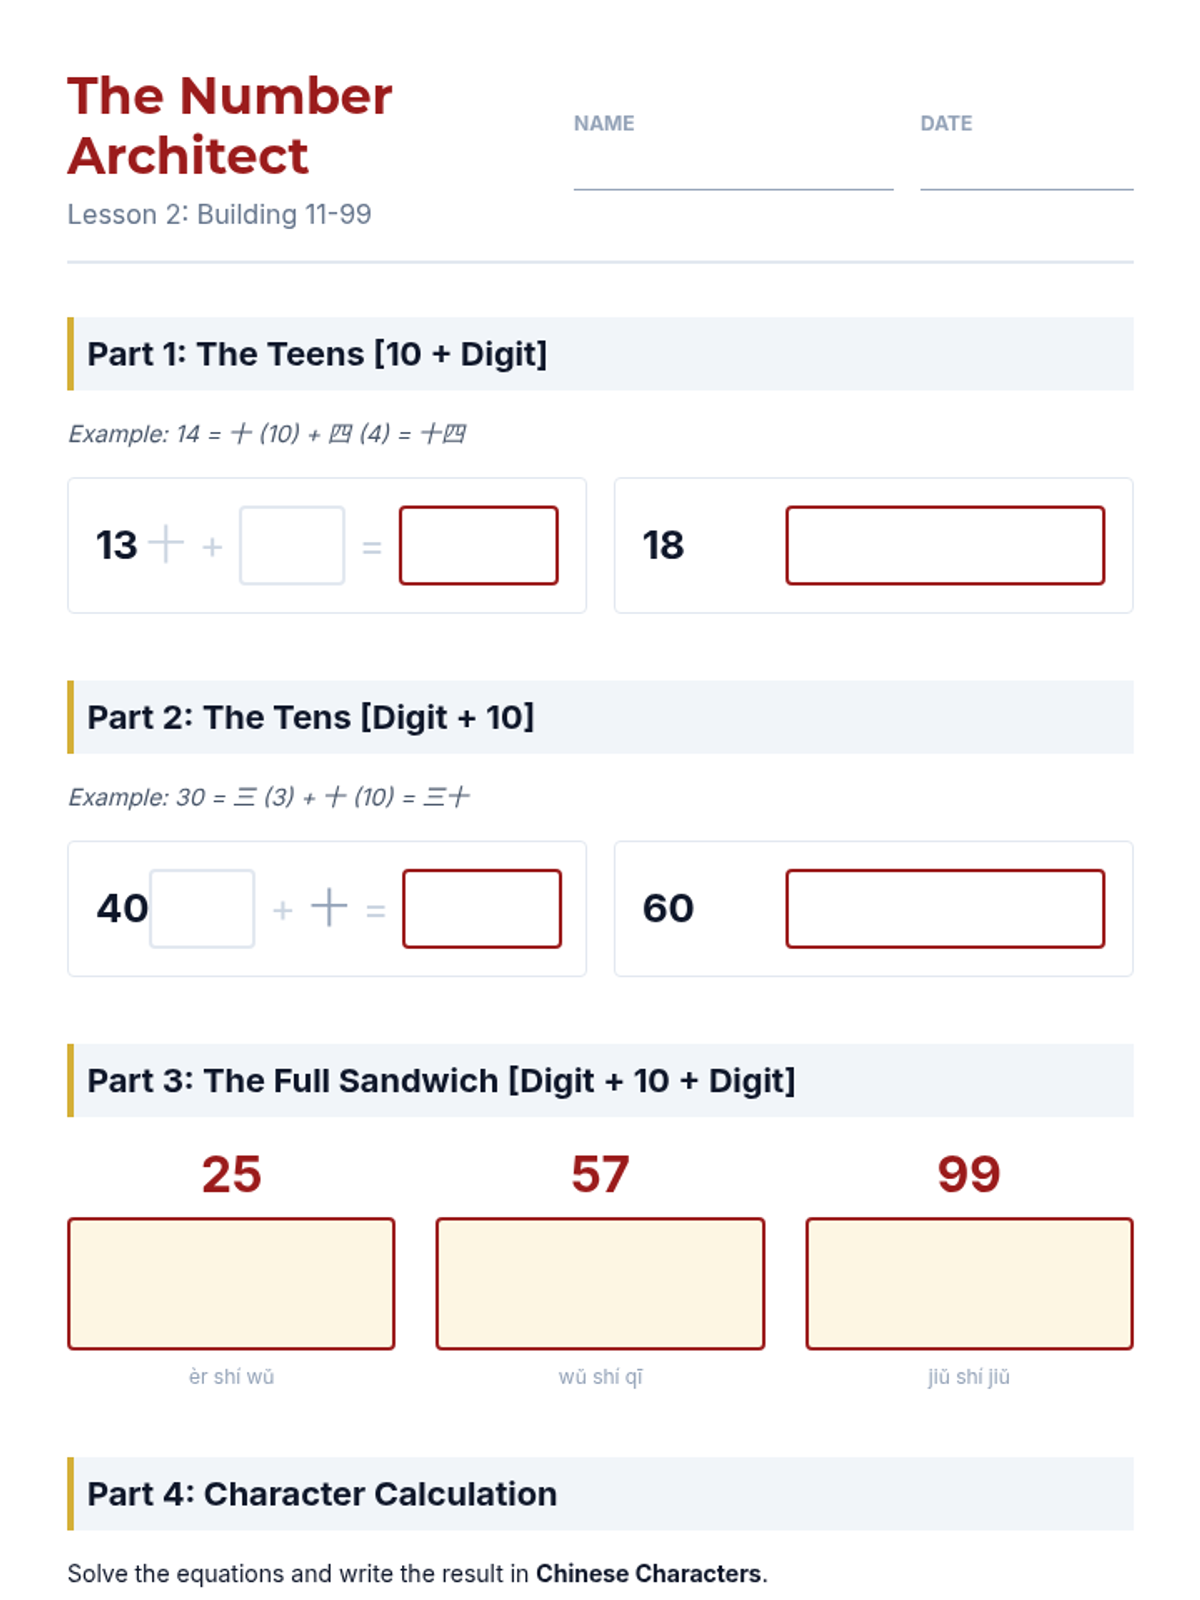Click the "Part 1: The Teens" heading

click(x=317, y=354)
